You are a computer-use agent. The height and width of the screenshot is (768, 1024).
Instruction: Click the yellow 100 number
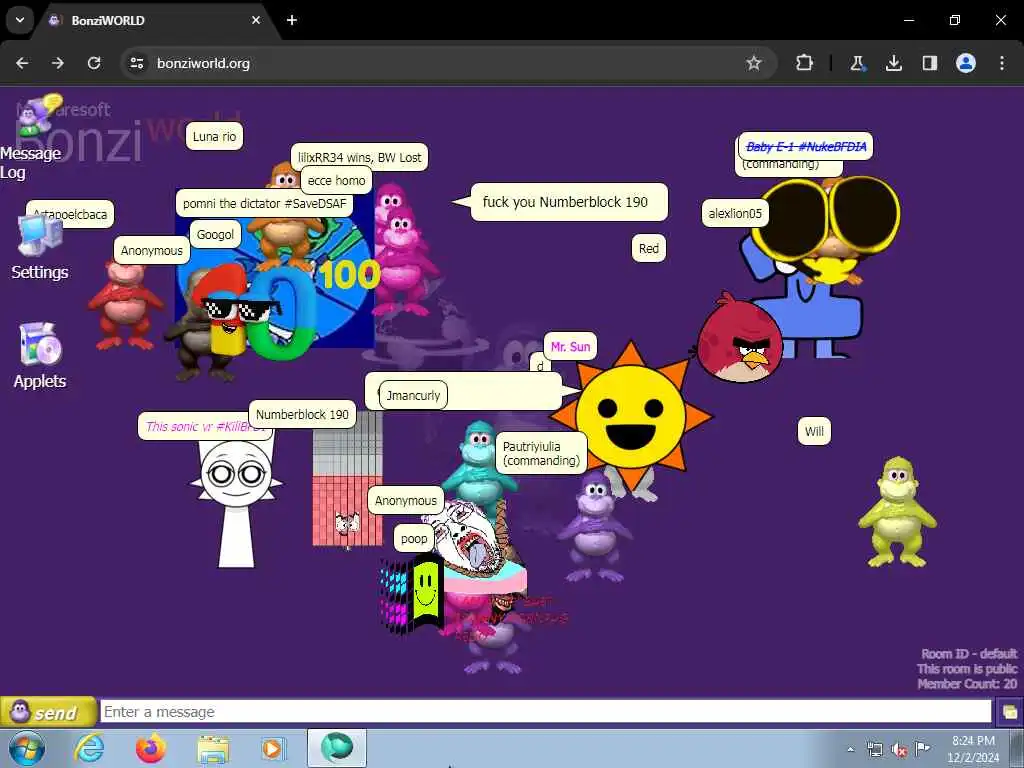click(349, 274)
